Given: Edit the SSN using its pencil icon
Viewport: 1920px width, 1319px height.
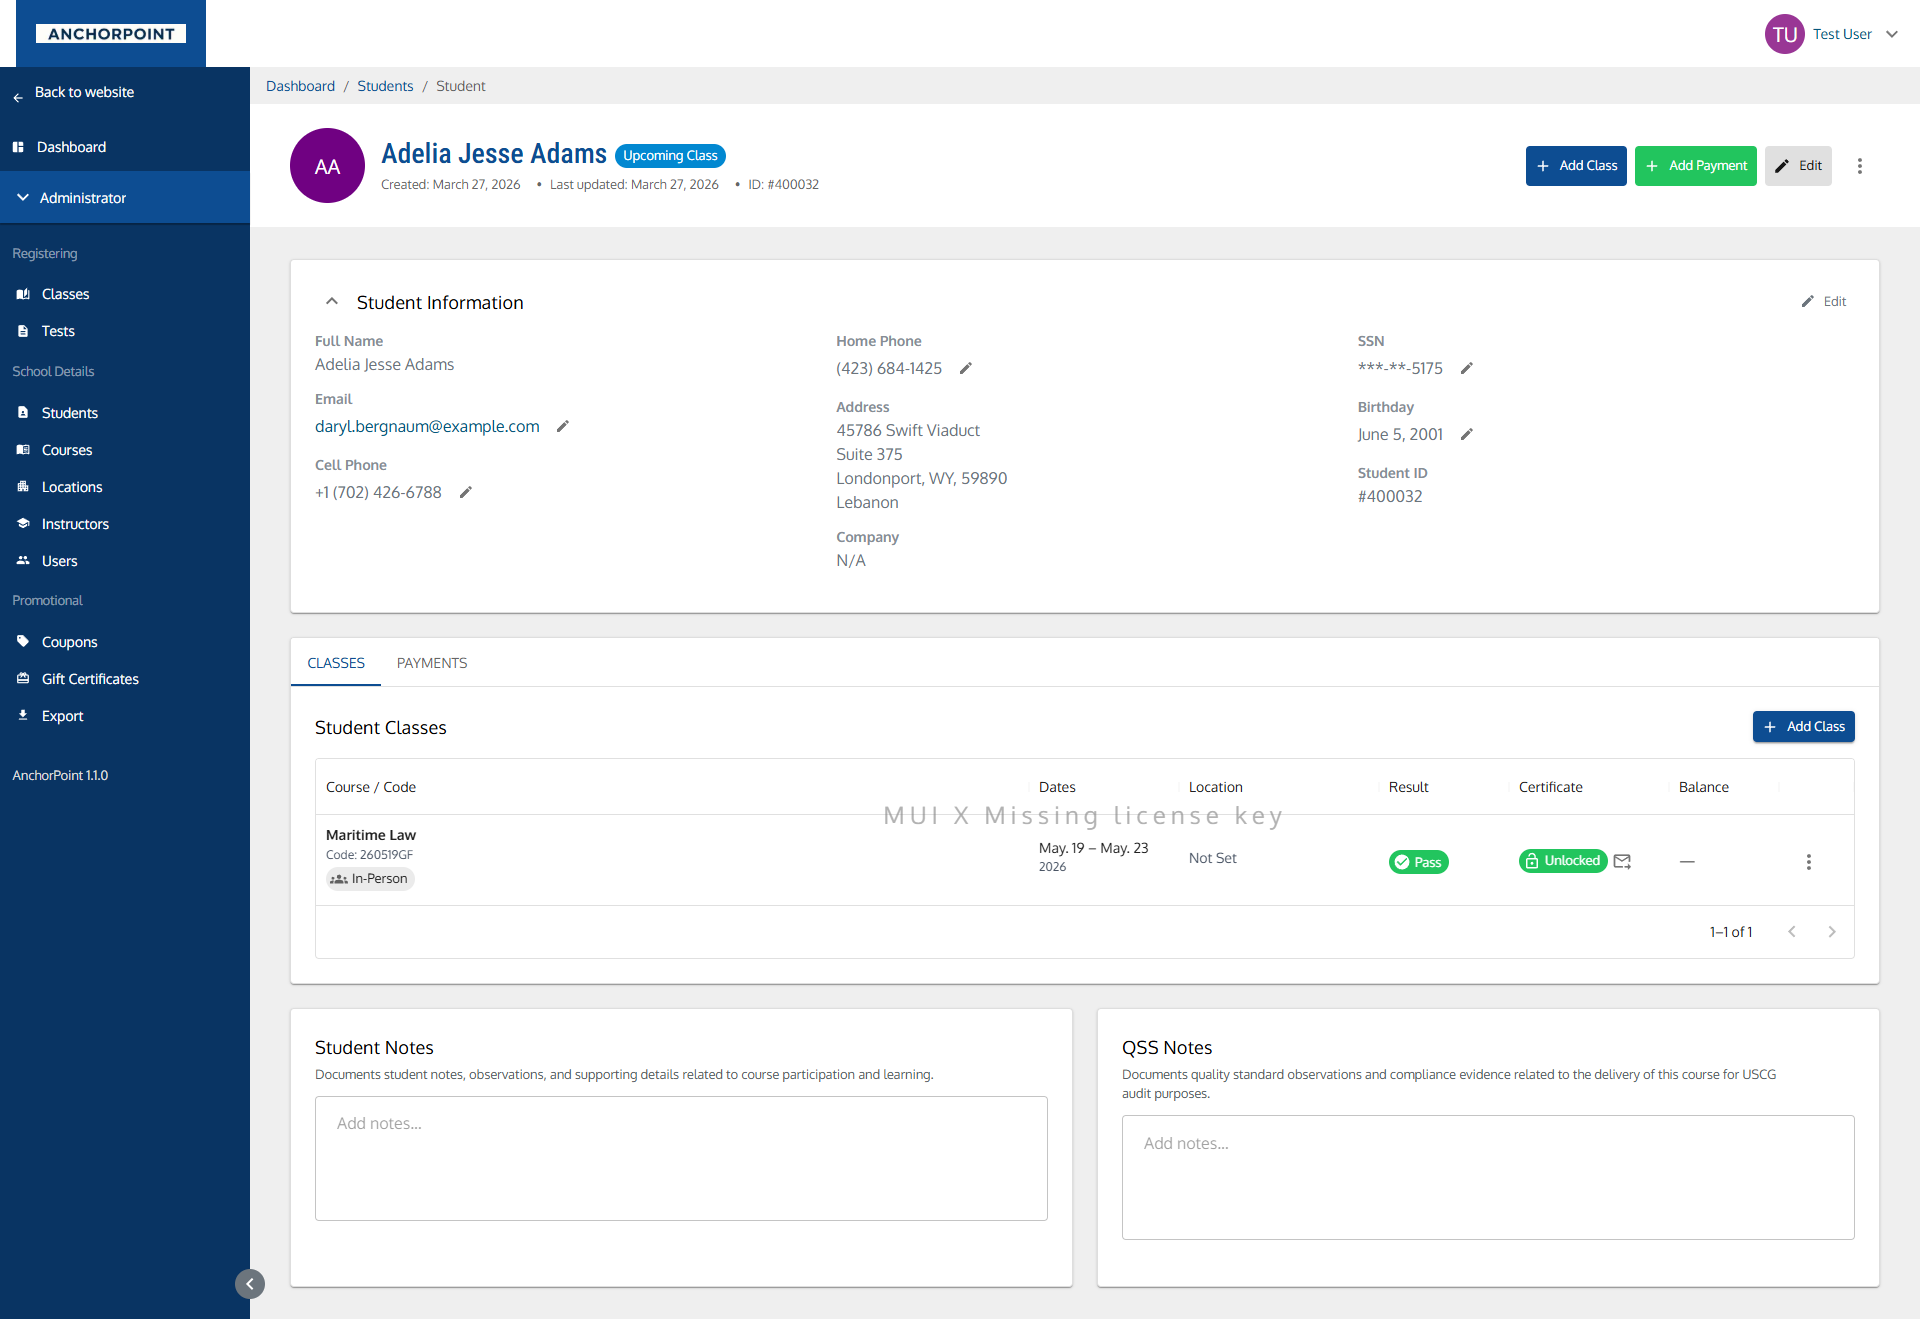Looking at the screenshot, I should tap(1466, 368).
